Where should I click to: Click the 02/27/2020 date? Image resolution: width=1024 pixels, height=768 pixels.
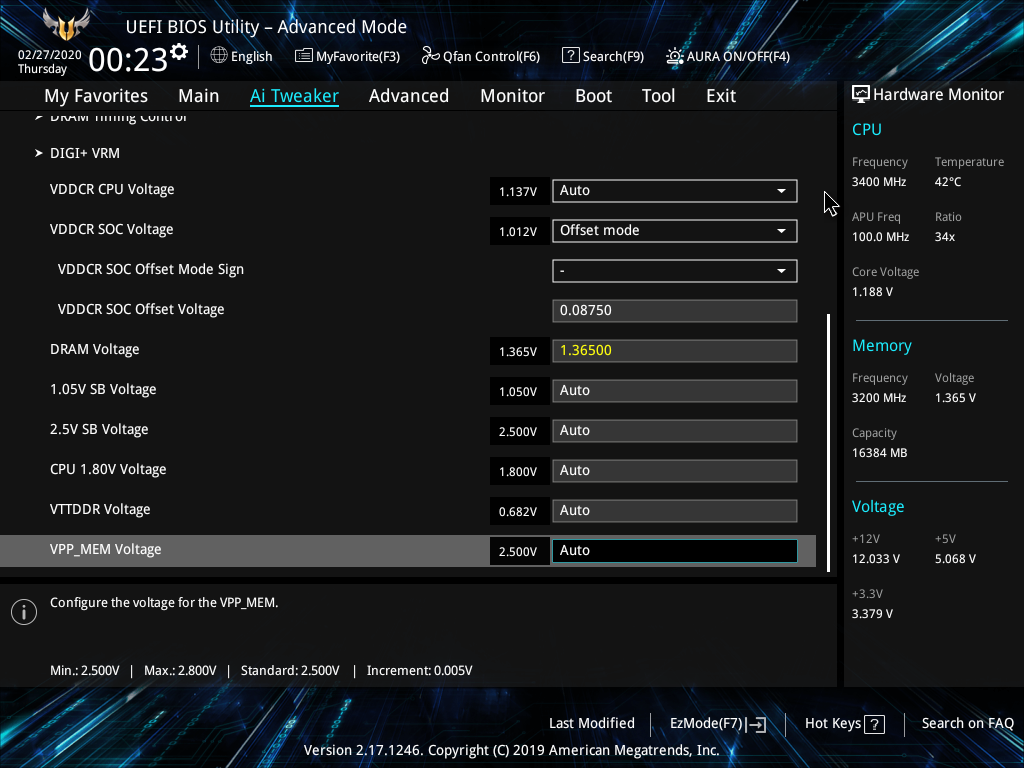pos(50,55)
